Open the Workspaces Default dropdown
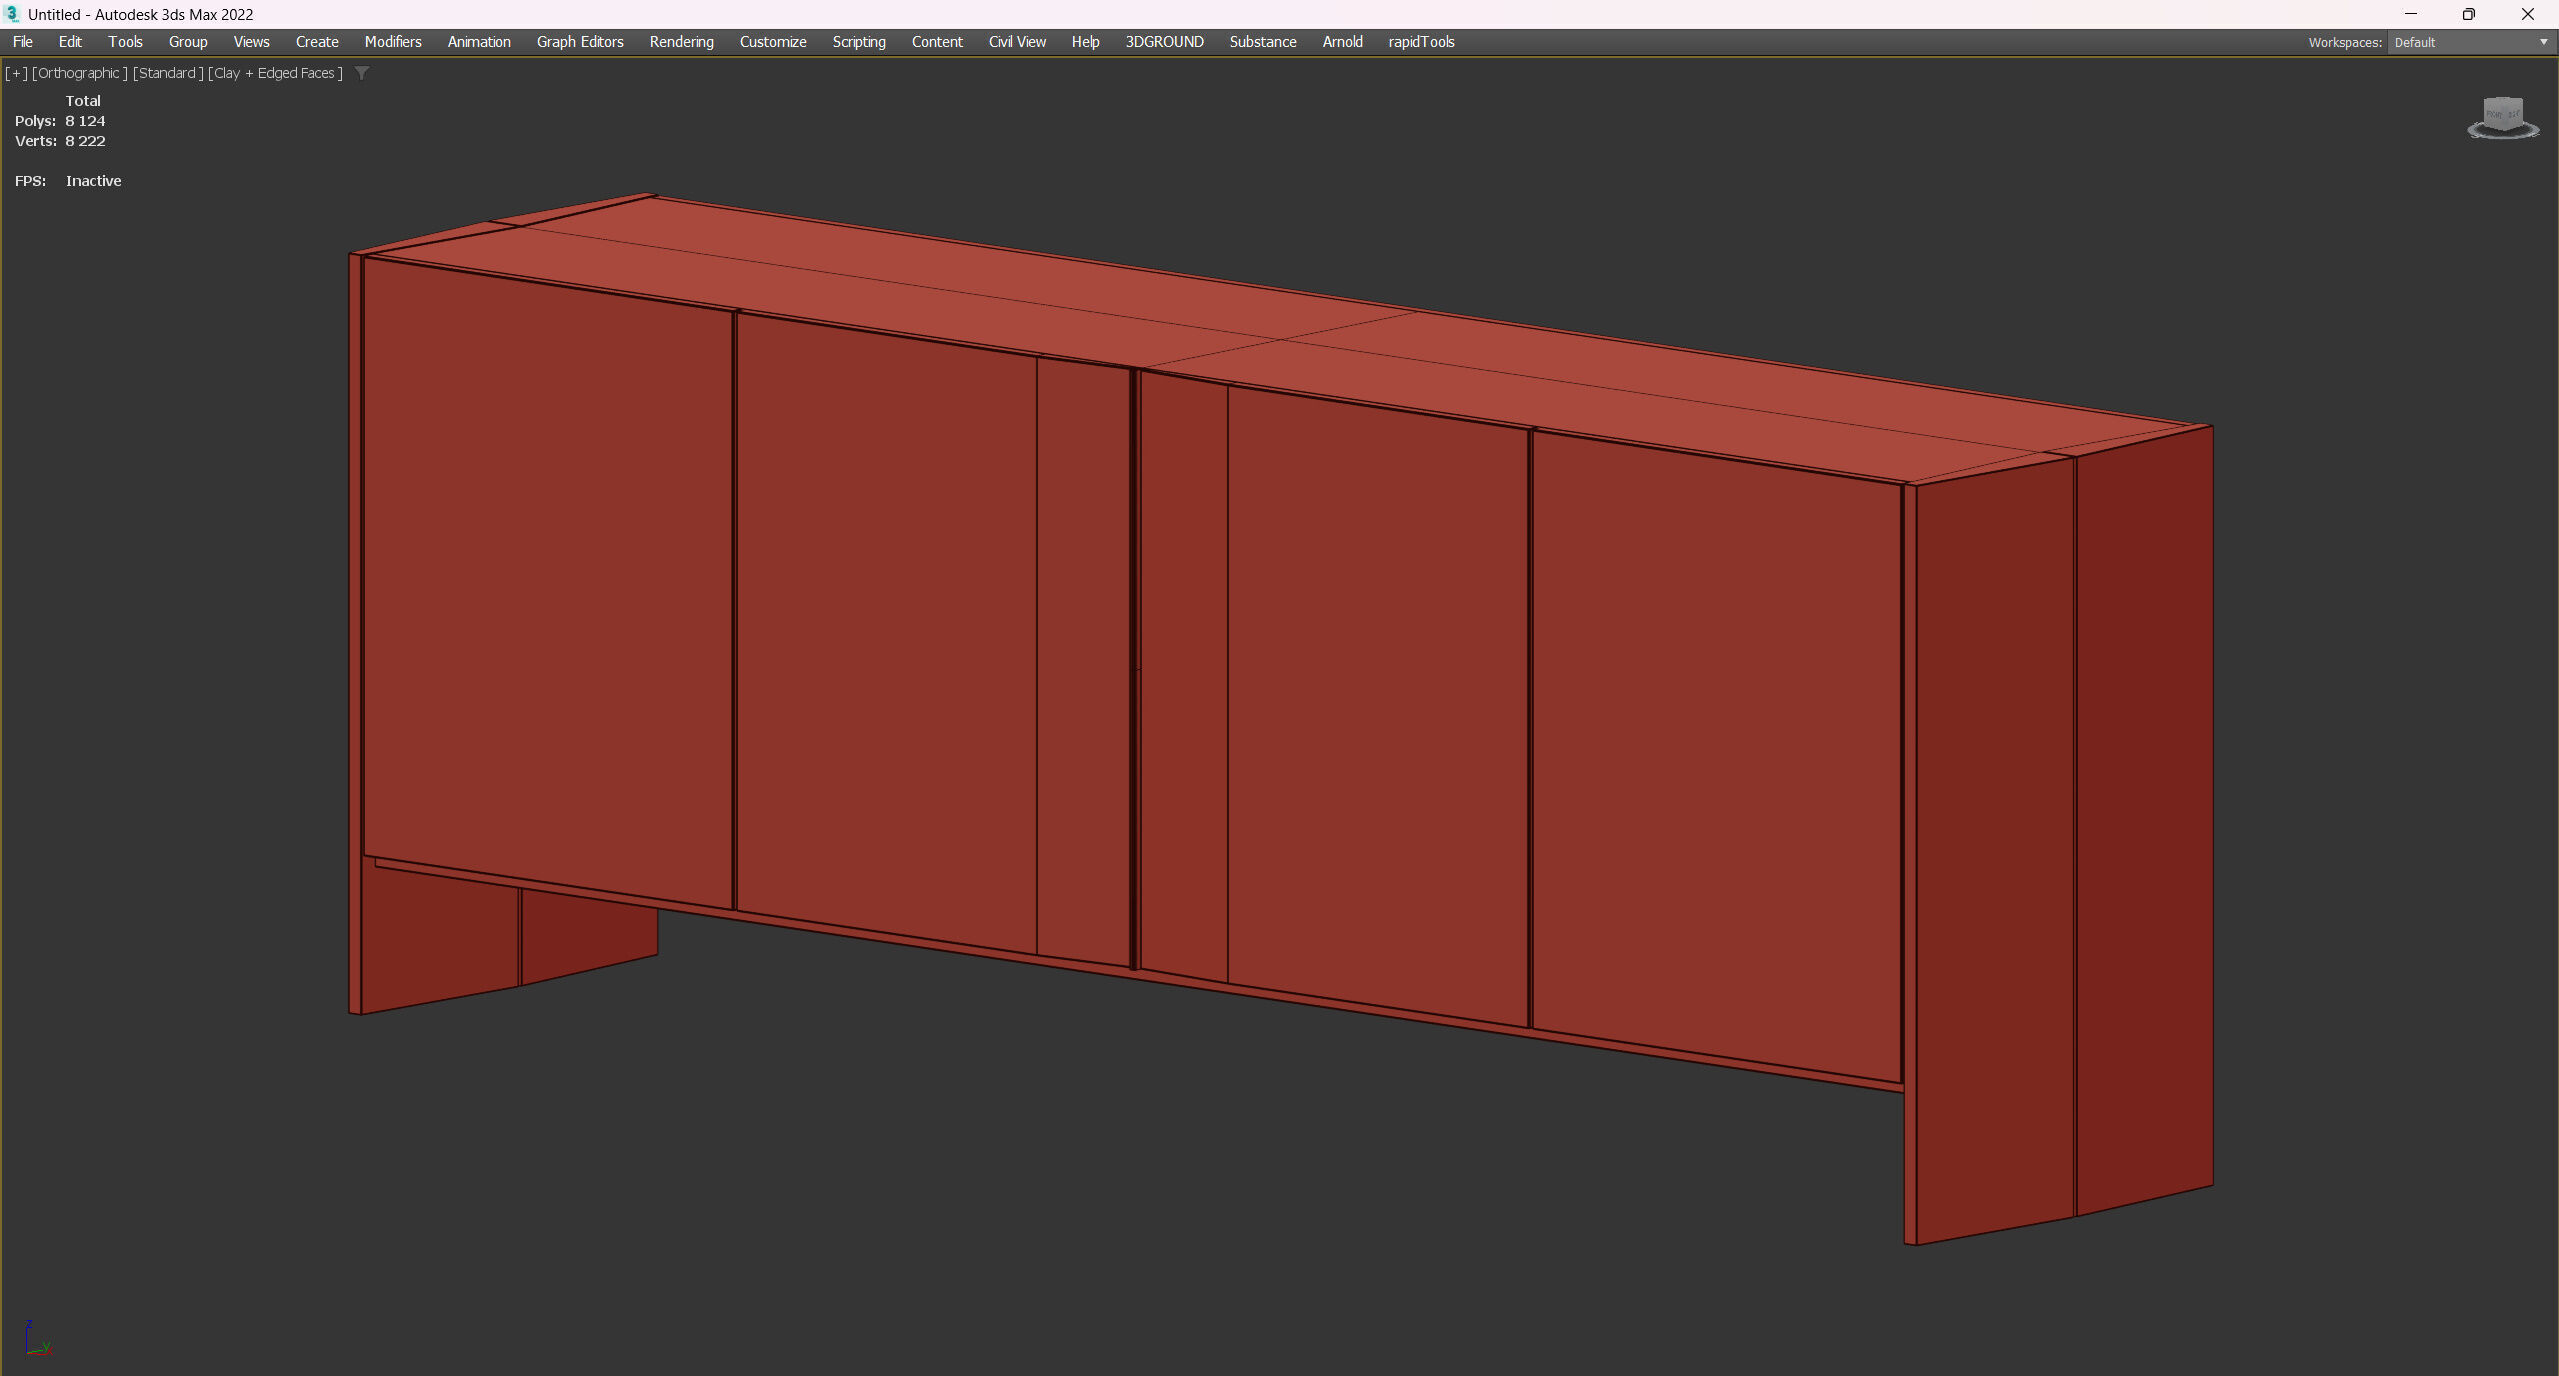 pos(2470,42)
